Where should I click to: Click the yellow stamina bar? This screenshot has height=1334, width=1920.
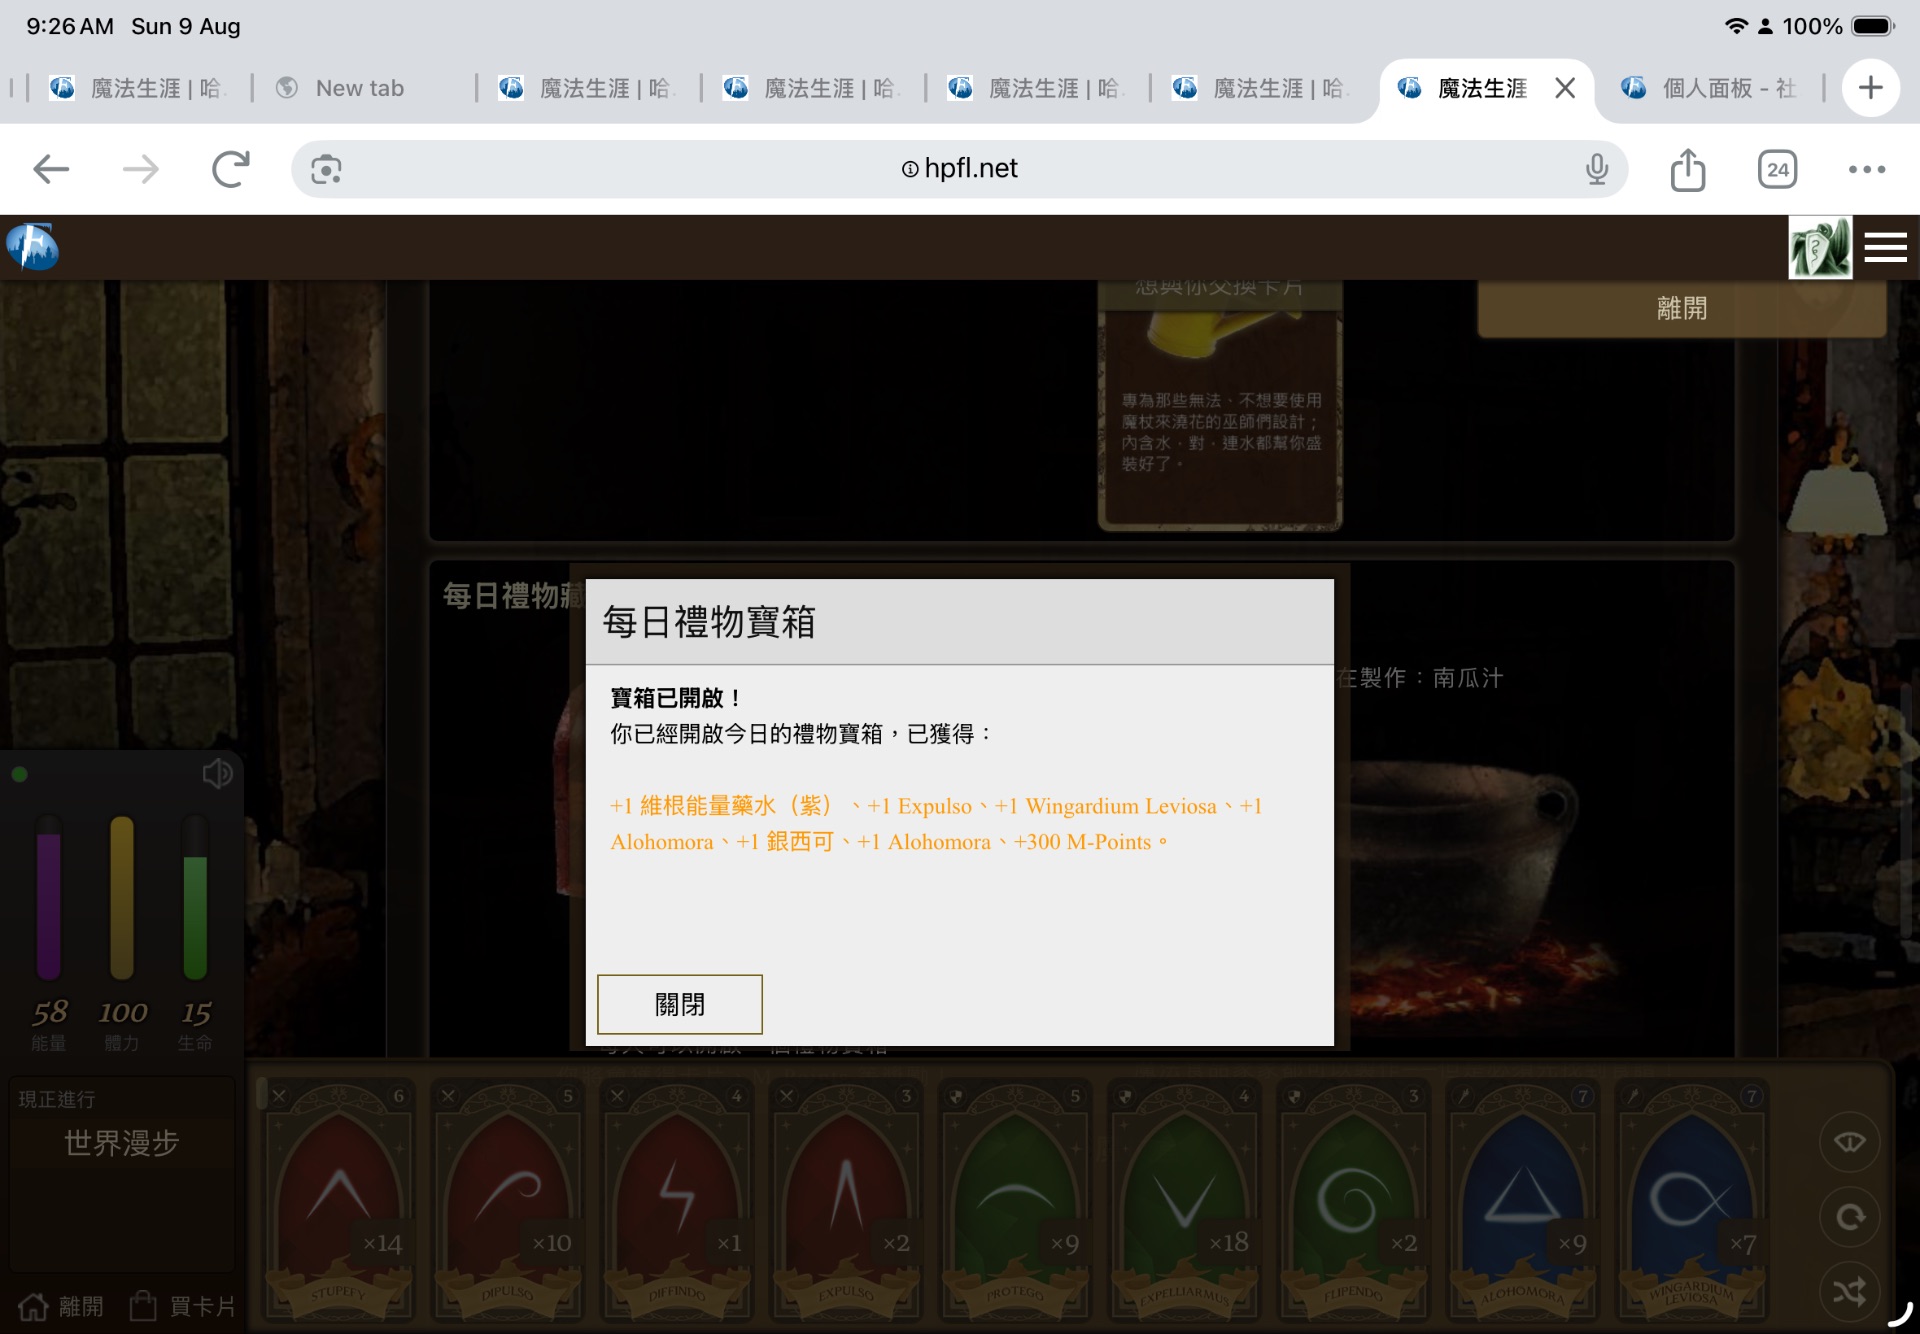(122, 897)
